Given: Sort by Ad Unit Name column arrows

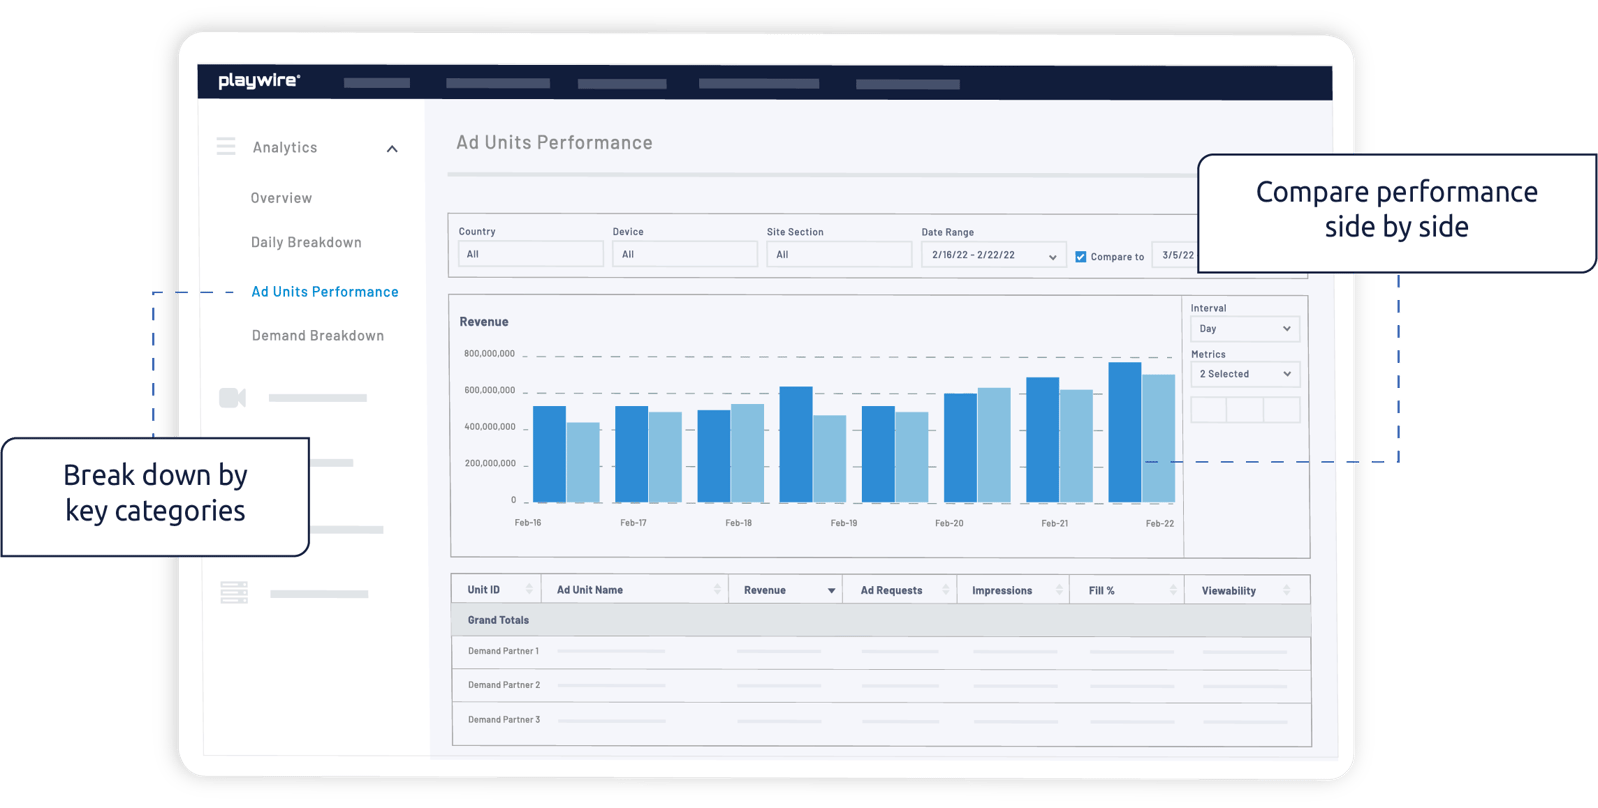Looking at the screenshot, I should [717, 590].
